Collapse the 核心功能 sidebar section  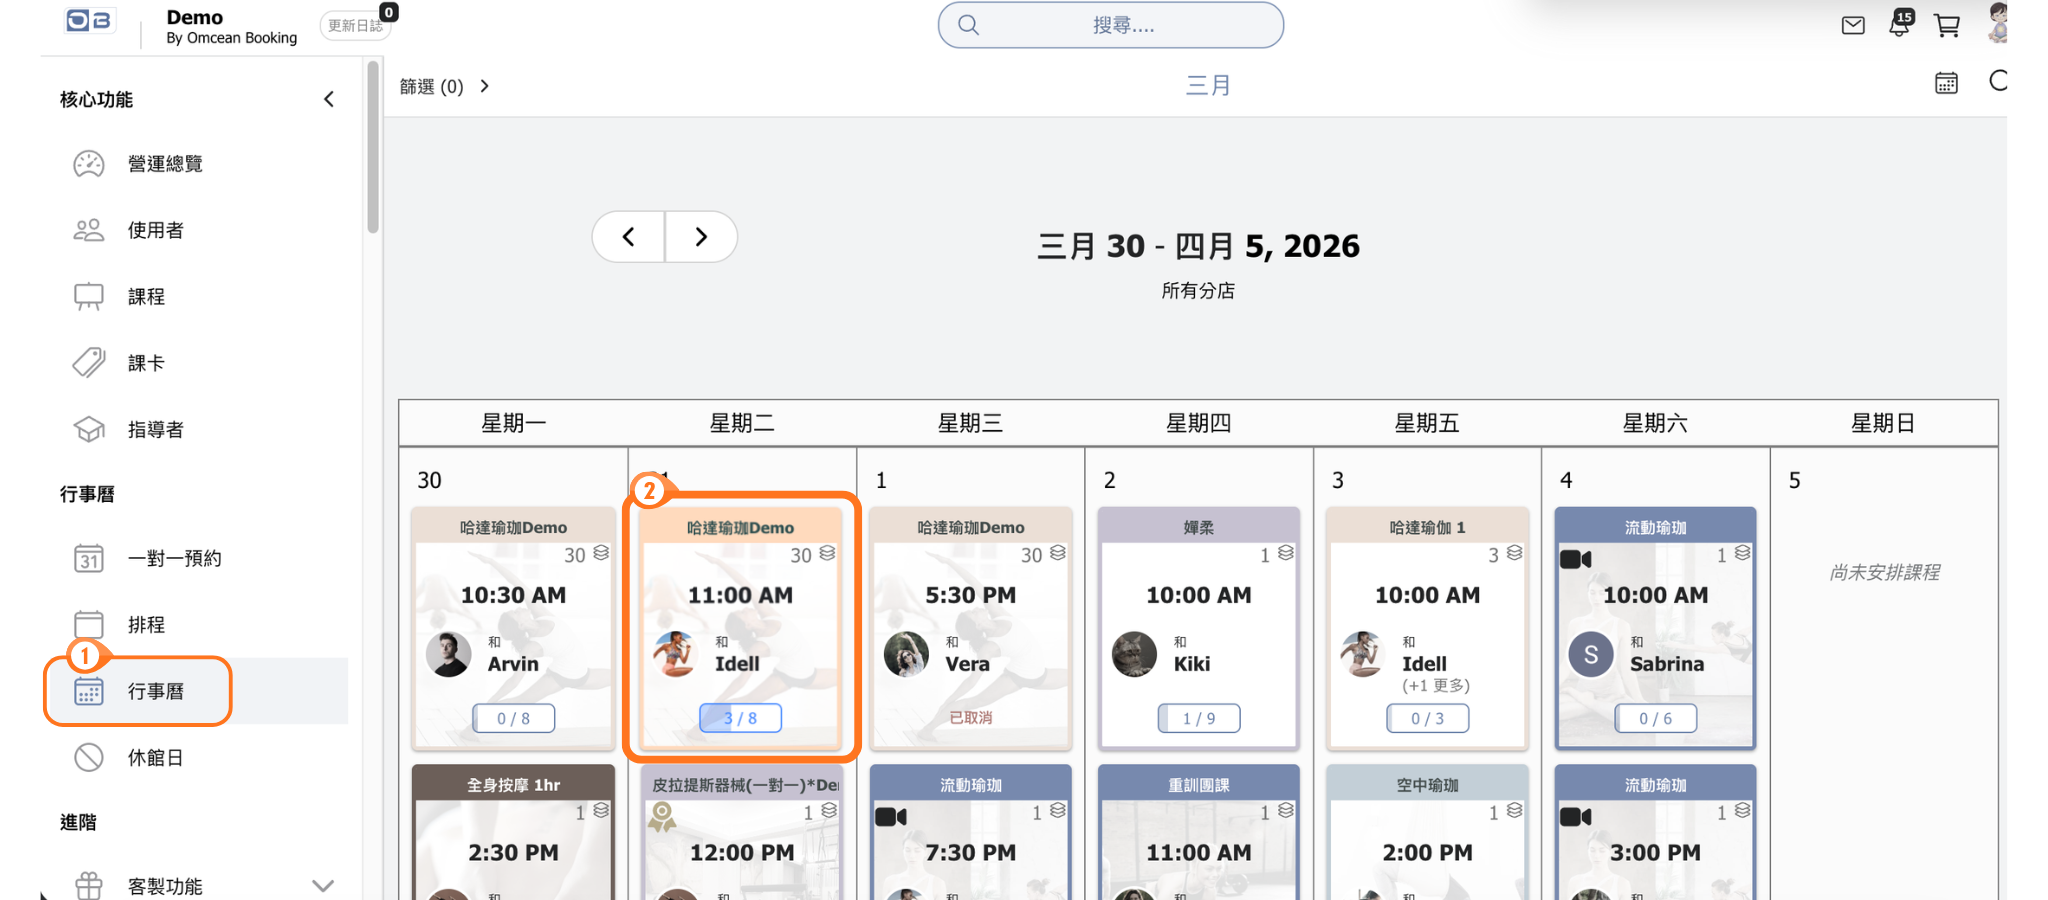(x=329, y=99)
